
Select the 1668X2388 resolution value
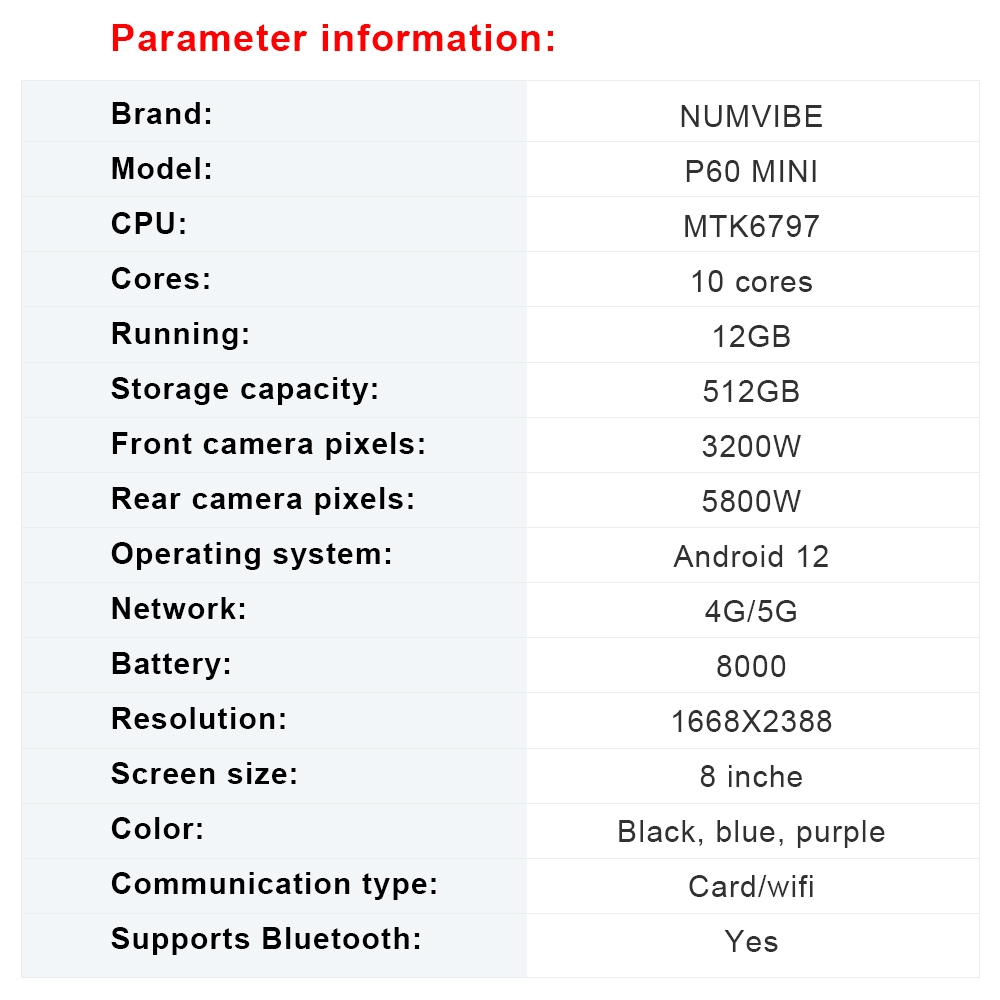pos(751,722)
